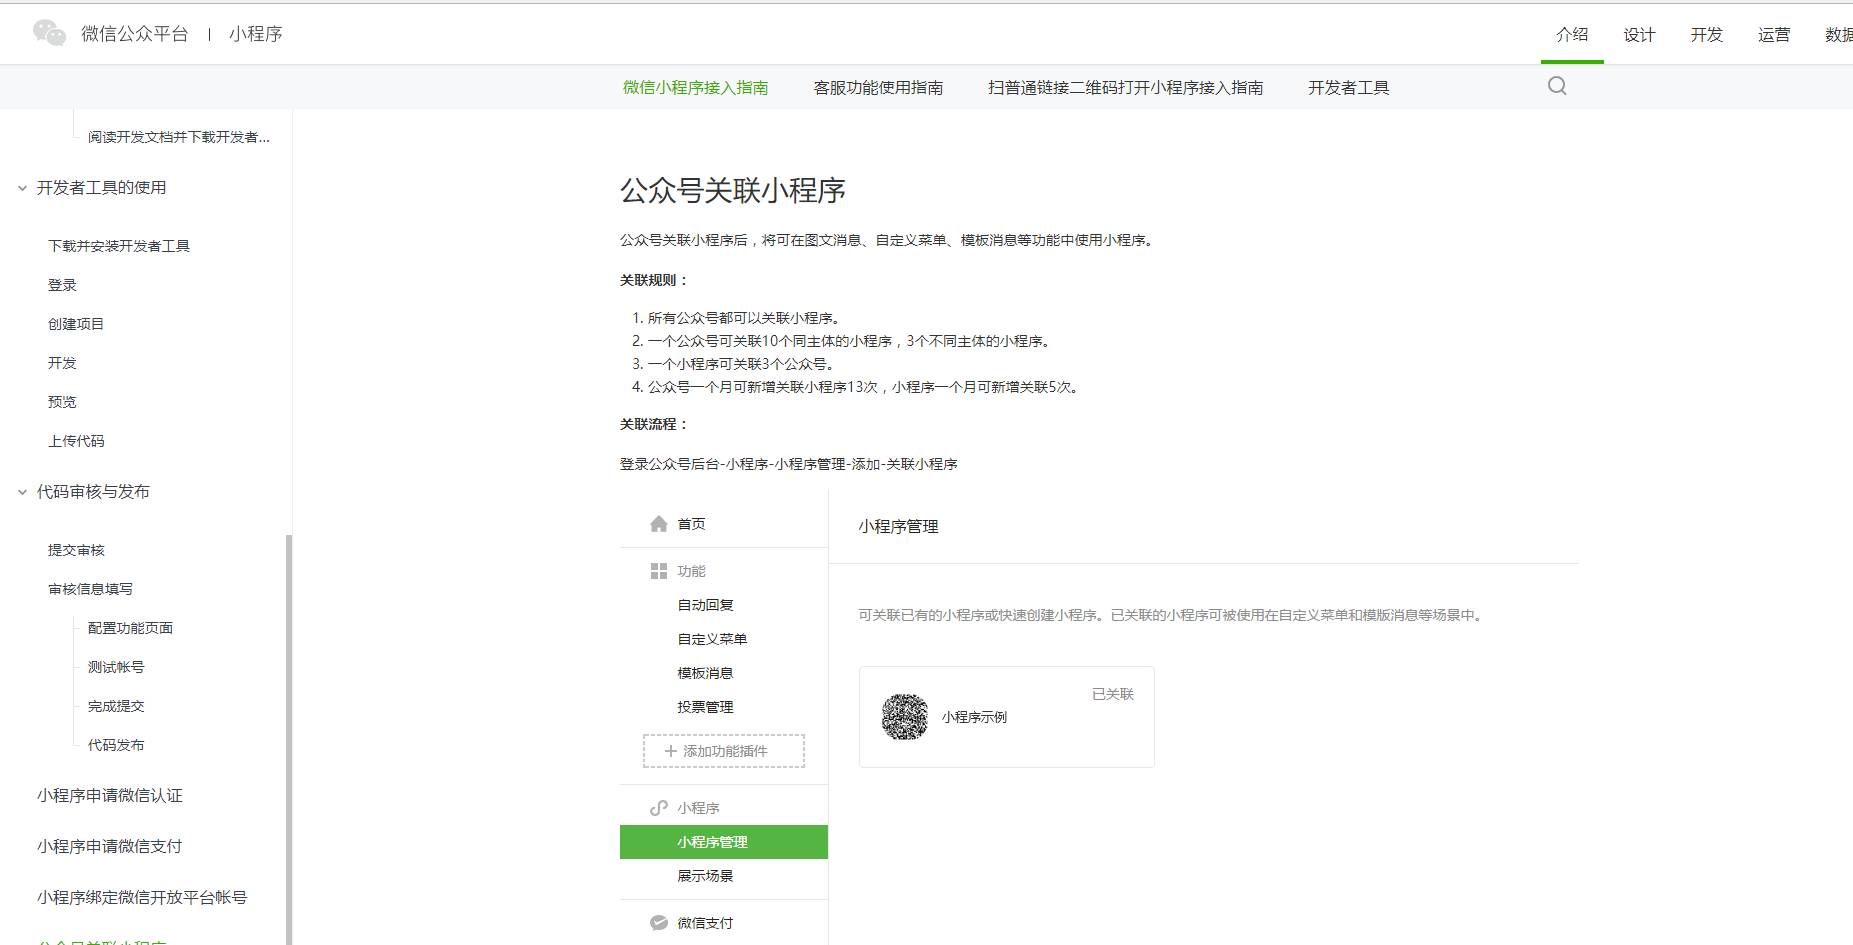This screenshot has height=945, width=1853.
Task: Click the 小程序管理 panel heading
Action: pyautogui.click(x=898, y=527)
